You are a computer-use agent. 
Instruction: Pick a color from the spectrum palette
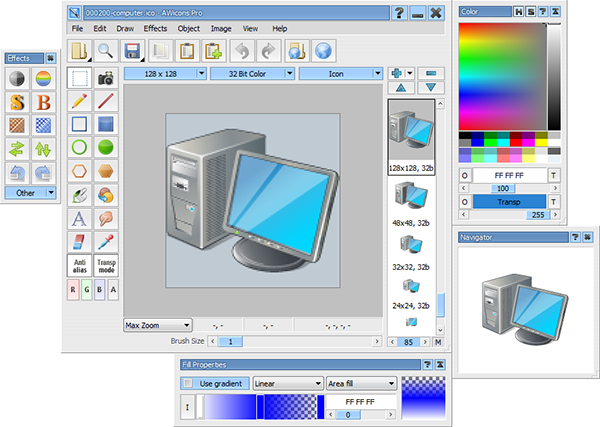coord(500,70)
